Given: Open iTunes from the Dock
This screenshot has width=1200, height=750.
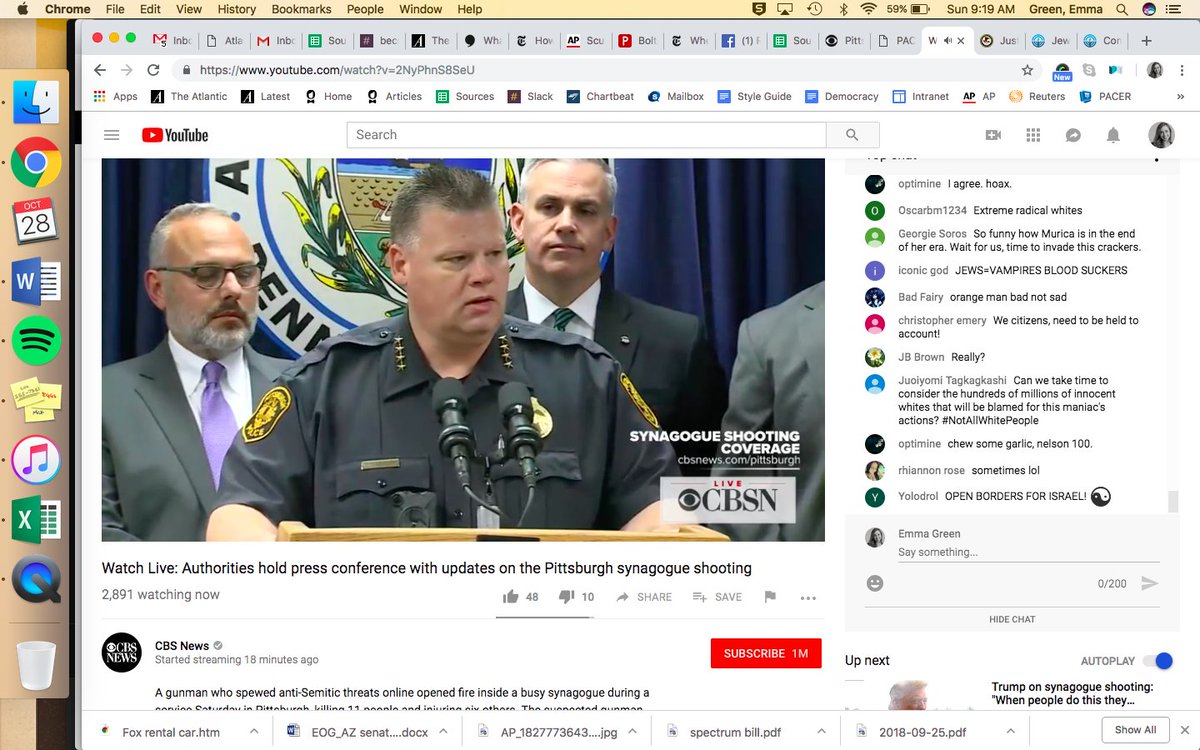Looking at the screenshot, I should [x=36, y=460].
